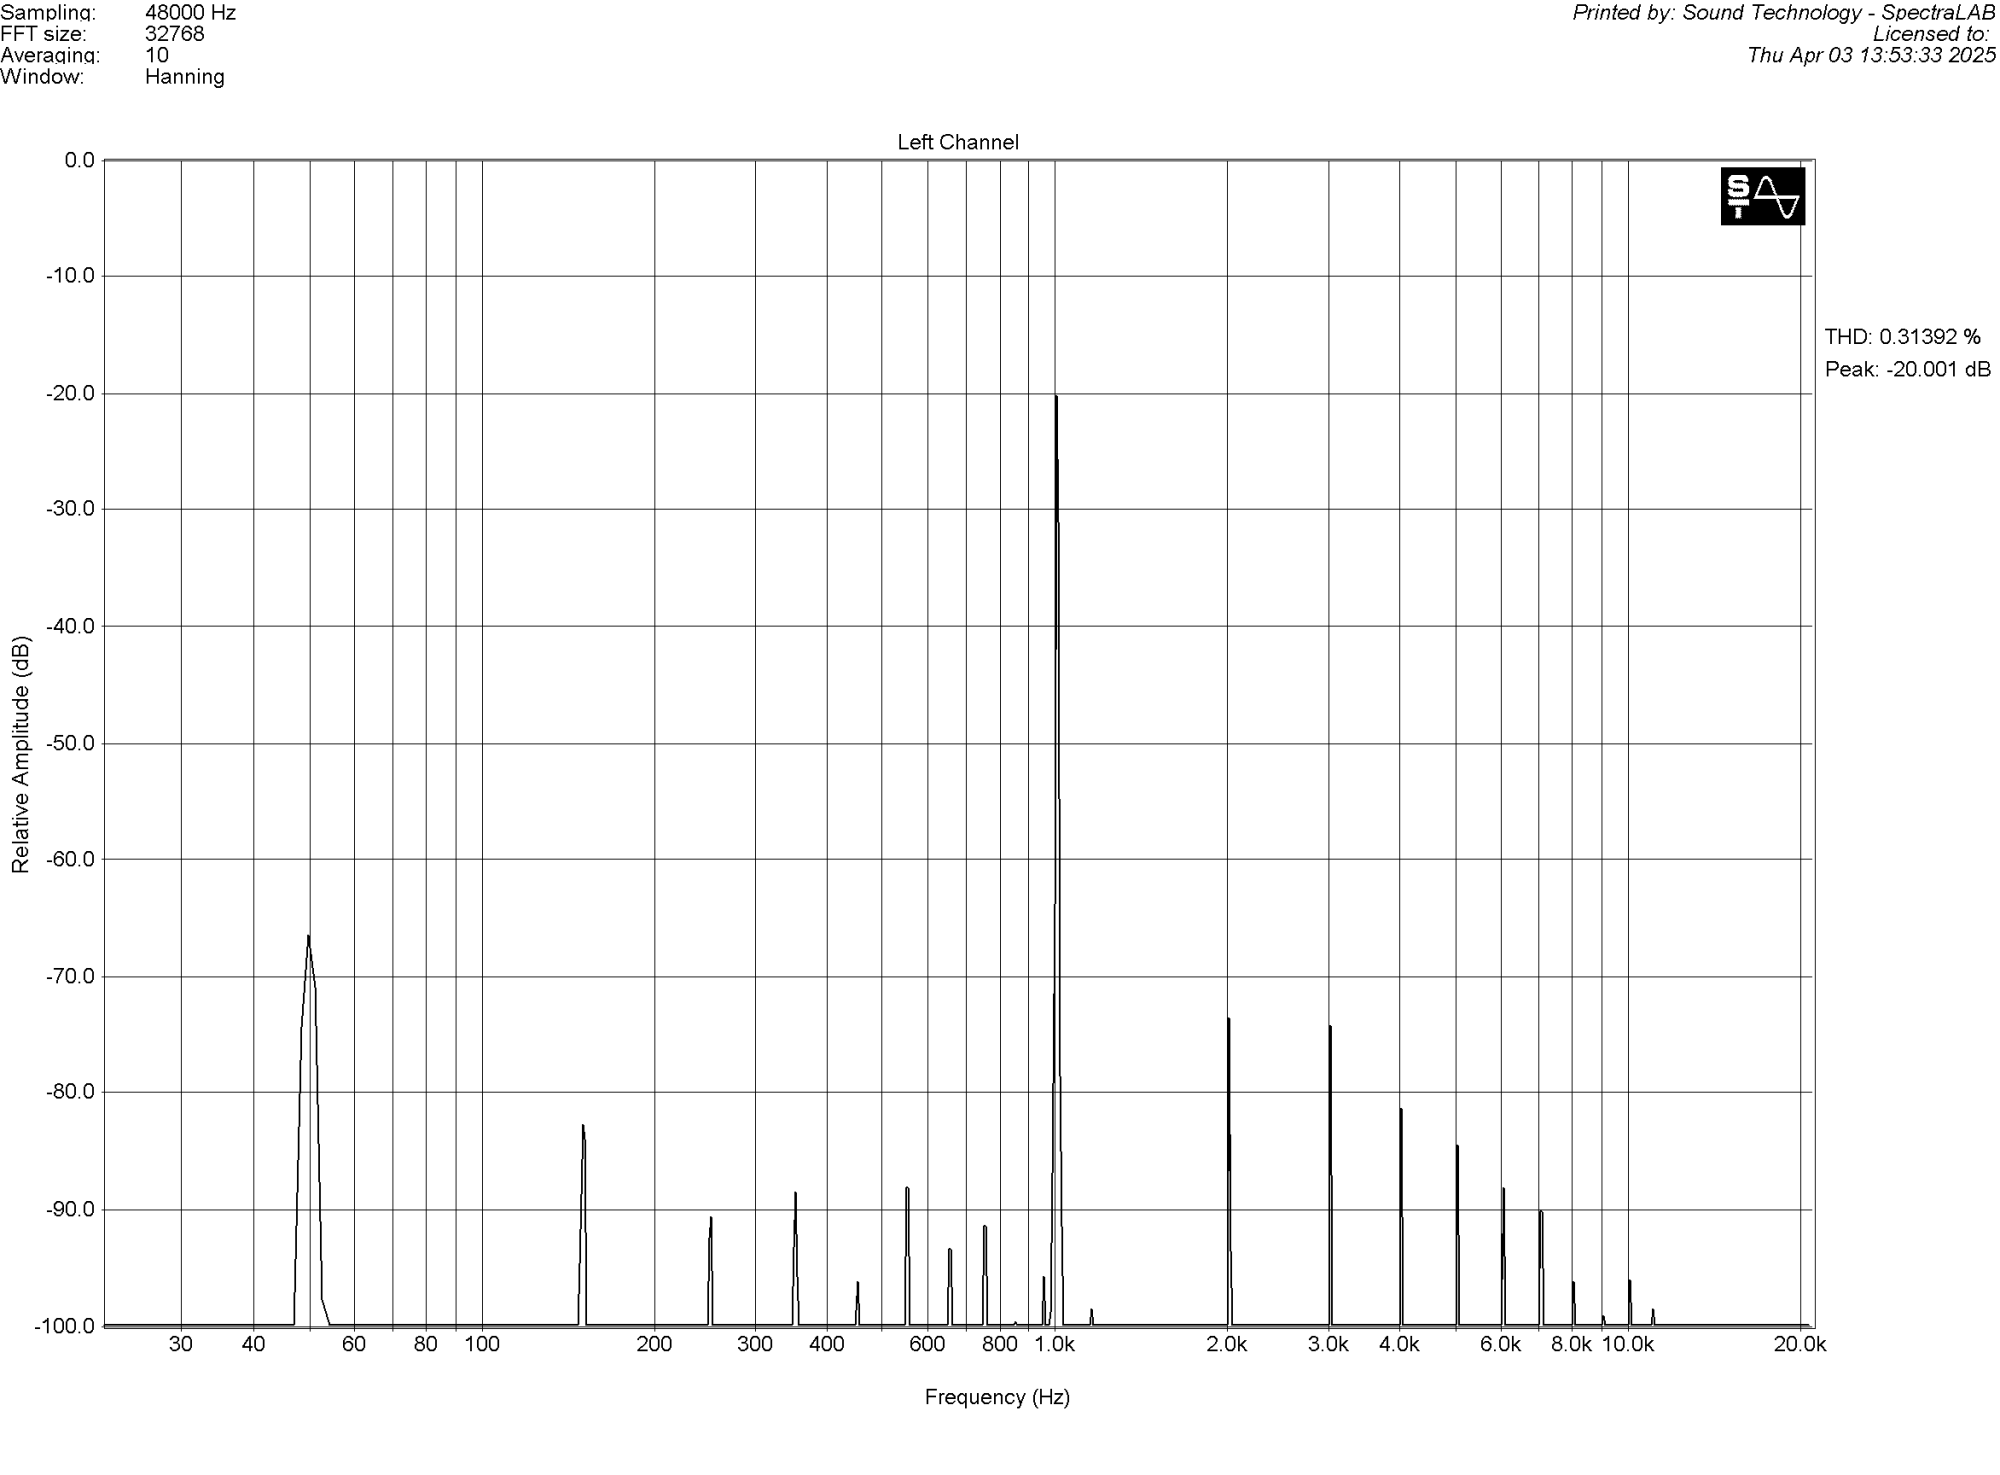This screenshot has width=2000, height=1475.
Task: Click the 20.0k frequency axis tick label
Action: coord(1799,1345)
